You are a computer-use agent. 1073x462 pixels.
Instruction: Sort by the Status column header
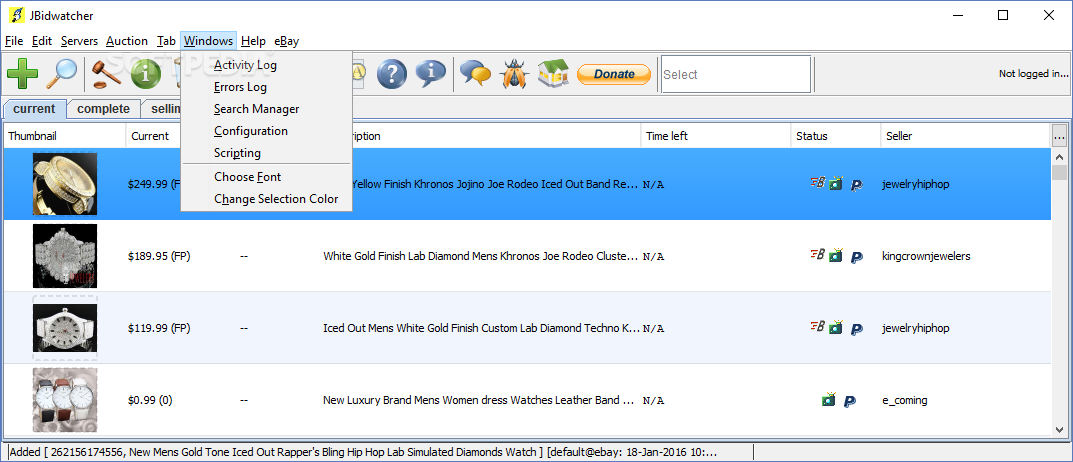point(836,136)
